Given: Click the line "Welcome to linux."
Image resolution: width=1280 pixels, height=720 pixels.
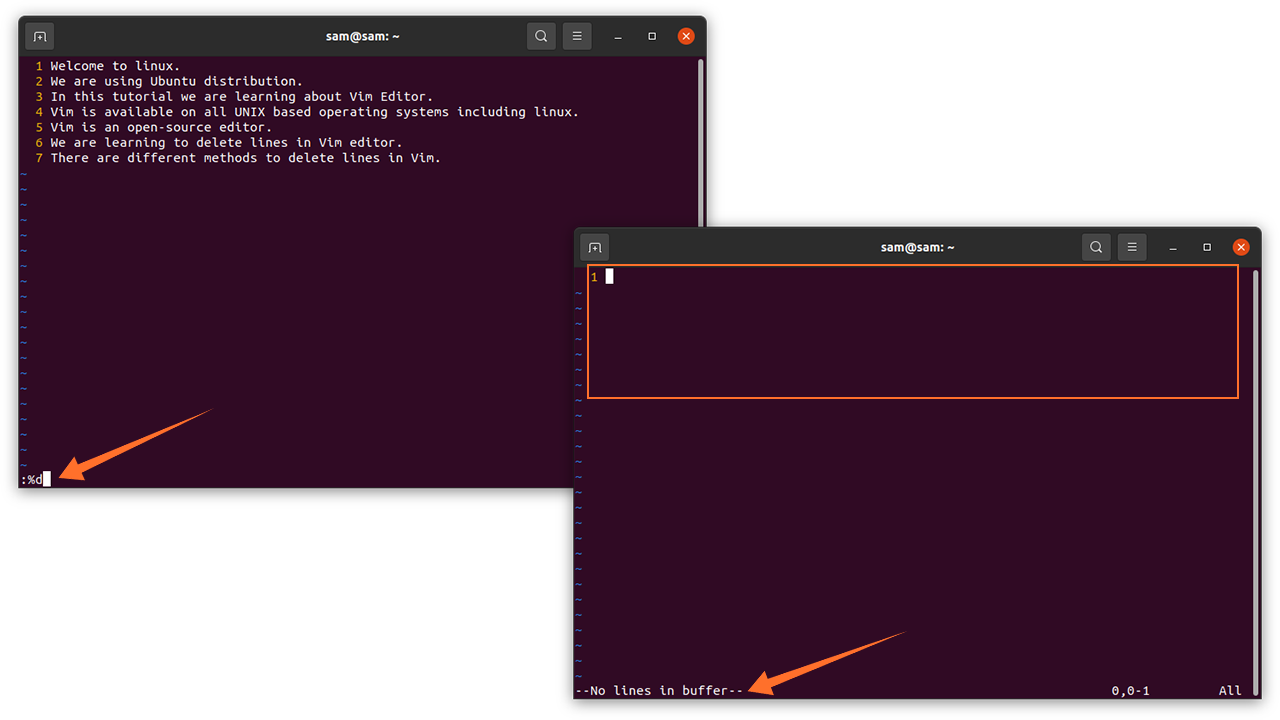Looking at the screenshot, I should click(117, 65).
